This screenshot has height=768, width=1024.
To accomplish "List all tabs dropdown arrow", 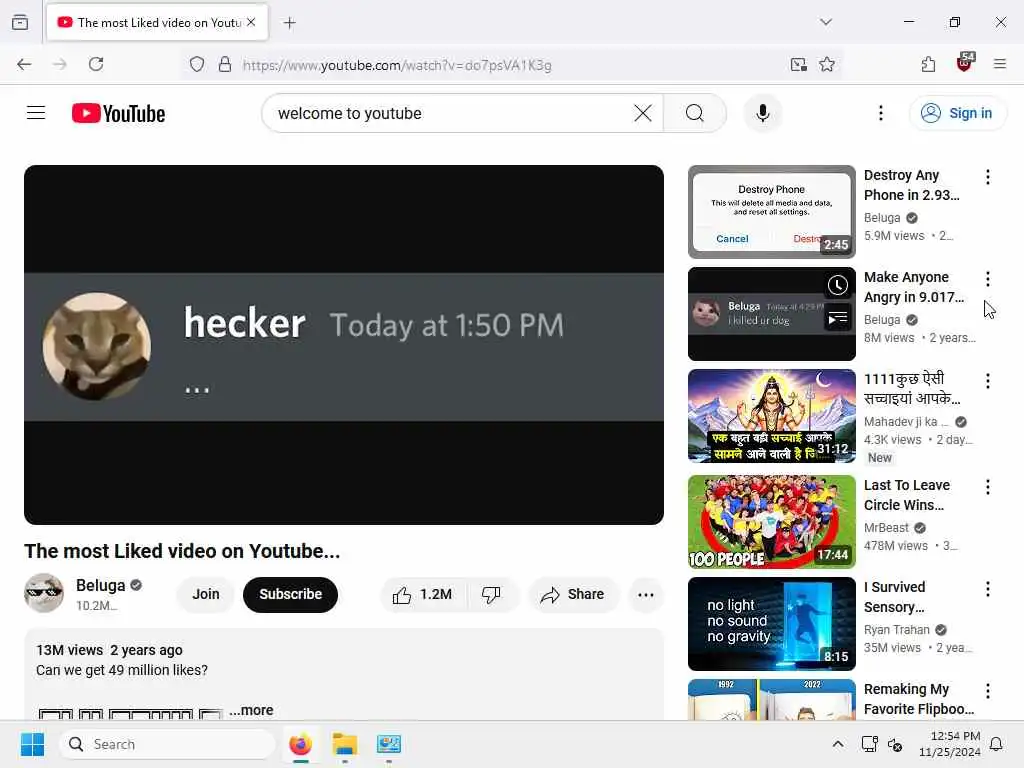I will coord(825,22).
